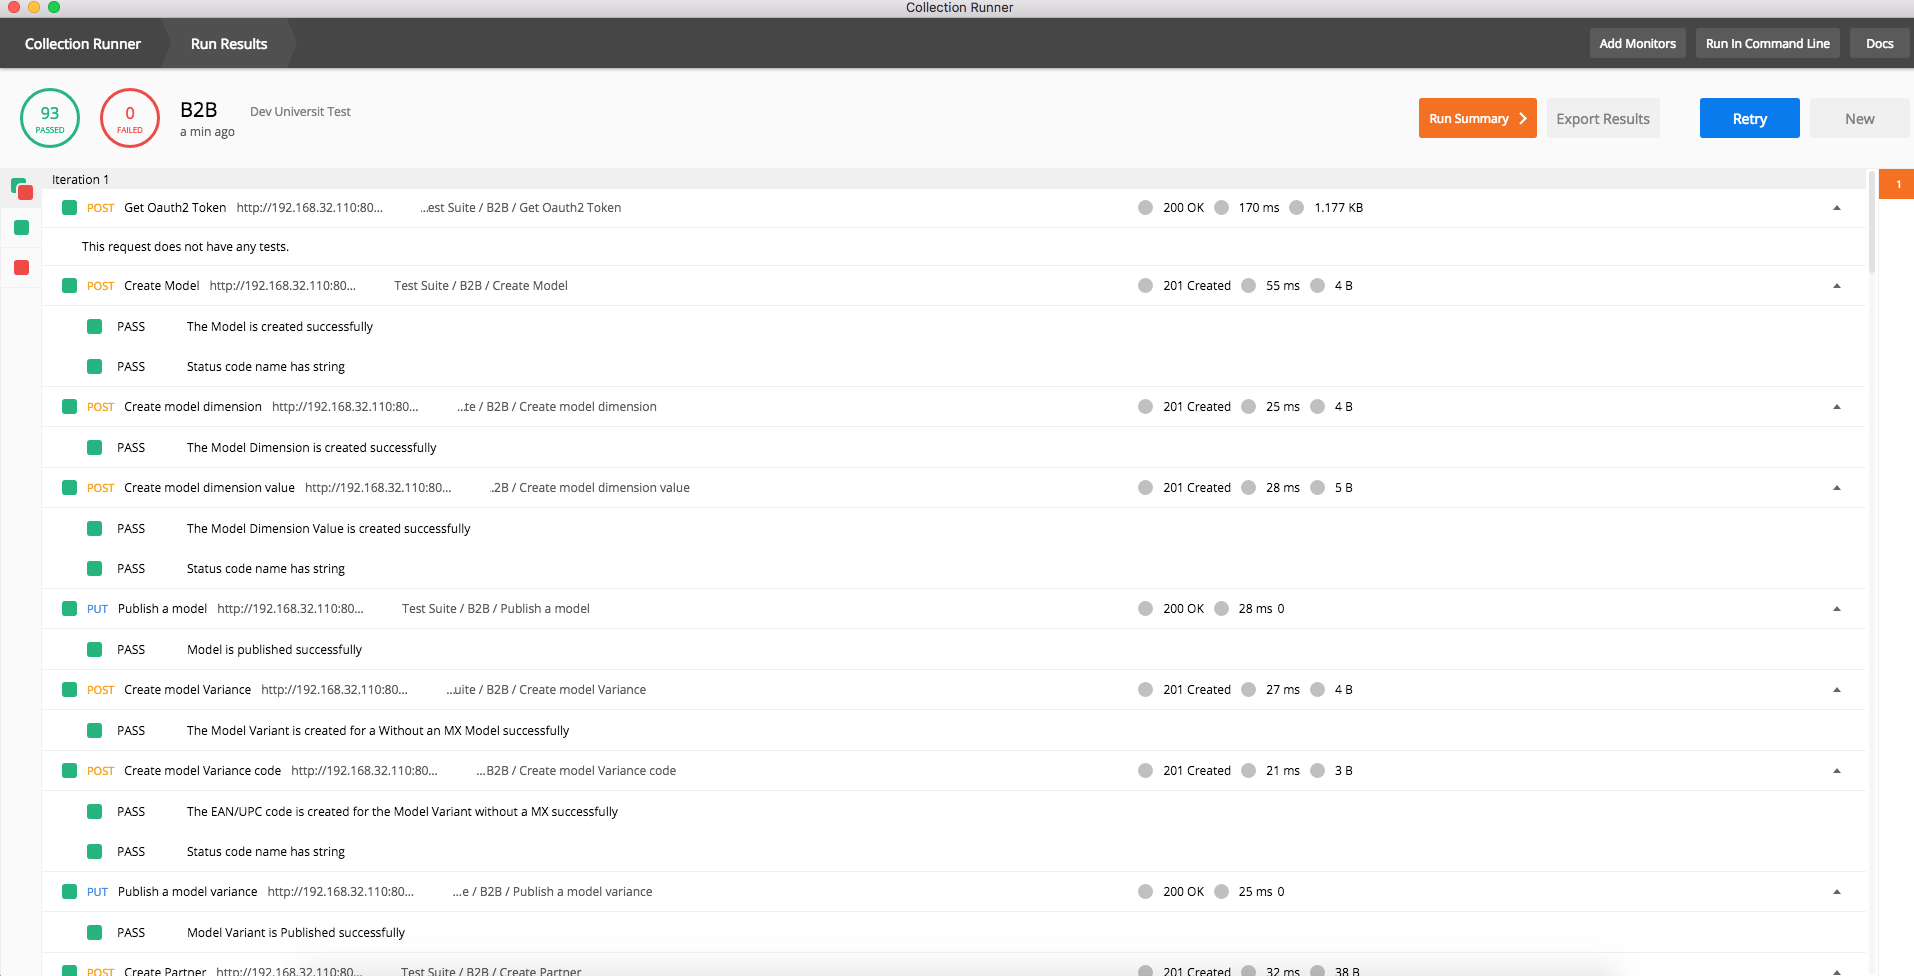Click the 201 Created dot for Create Partner
The width and height of the screenshot is (1914, 976).
pos(1145,969)
